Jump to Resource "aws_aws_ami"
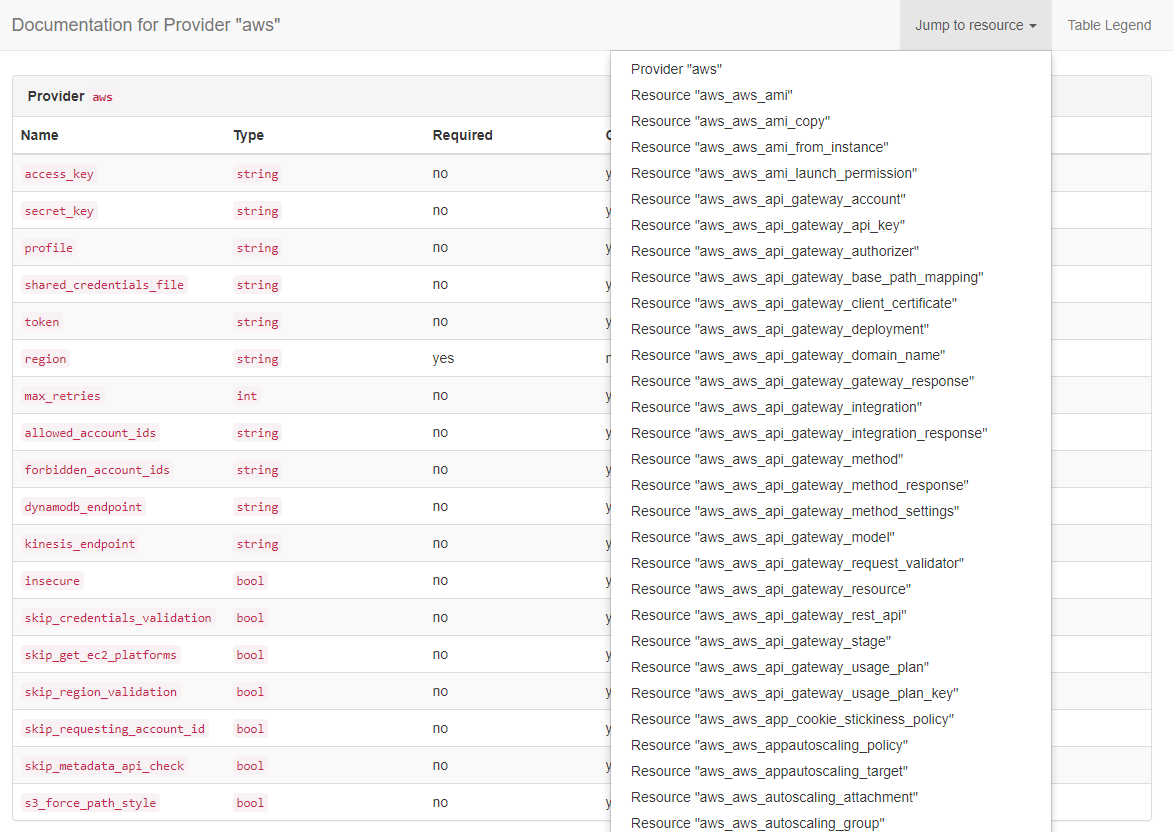This screenshot has height=832, width=1173. 830,95
